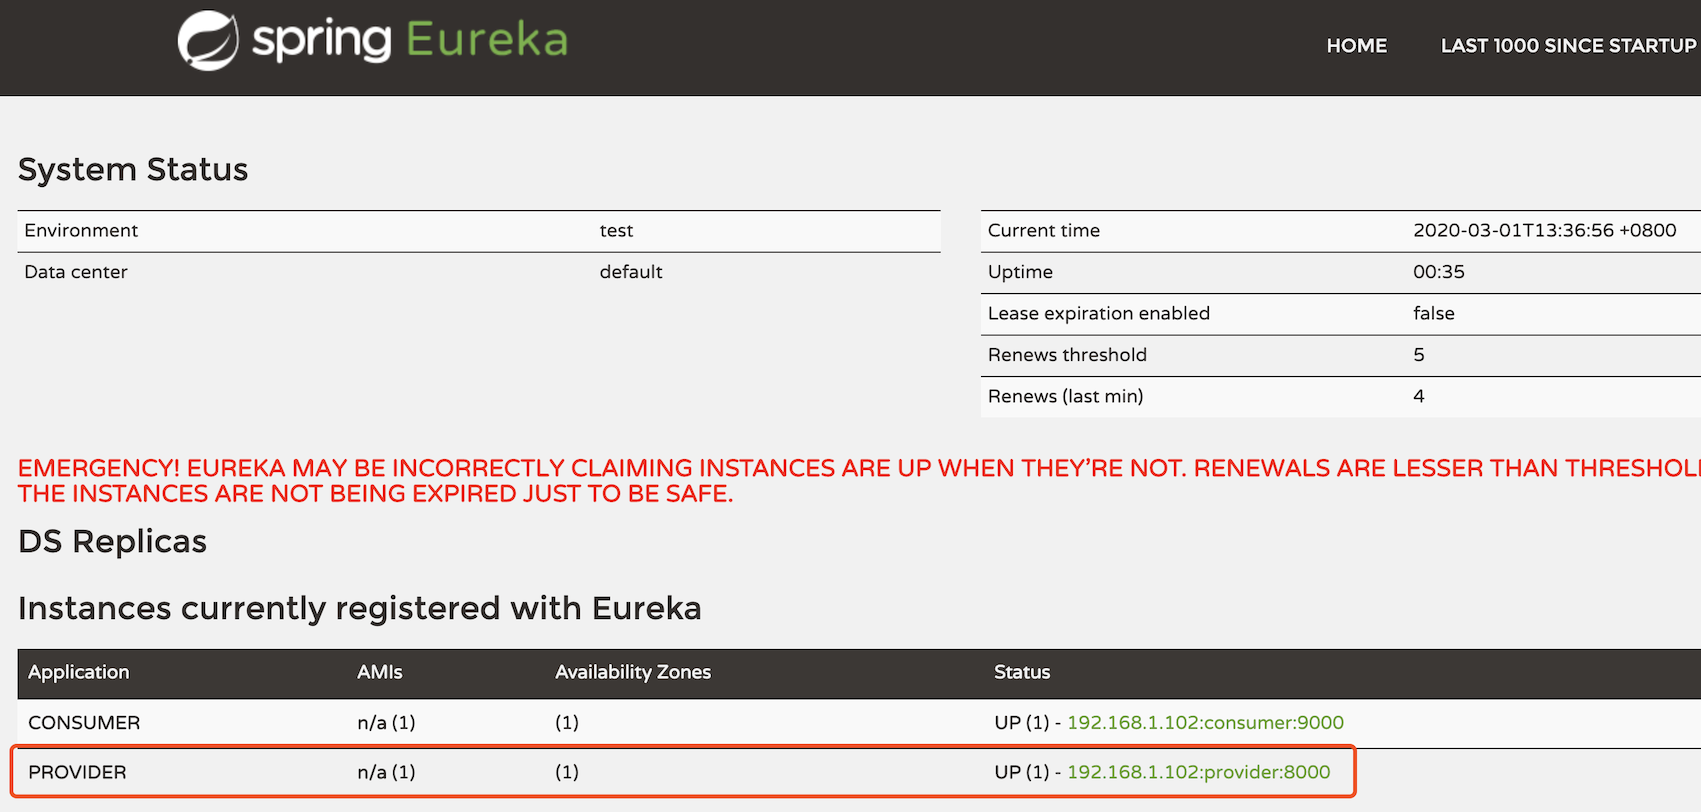
Task: Click UP (1) status in CONSUMER row
Action: coord(1021,723)
